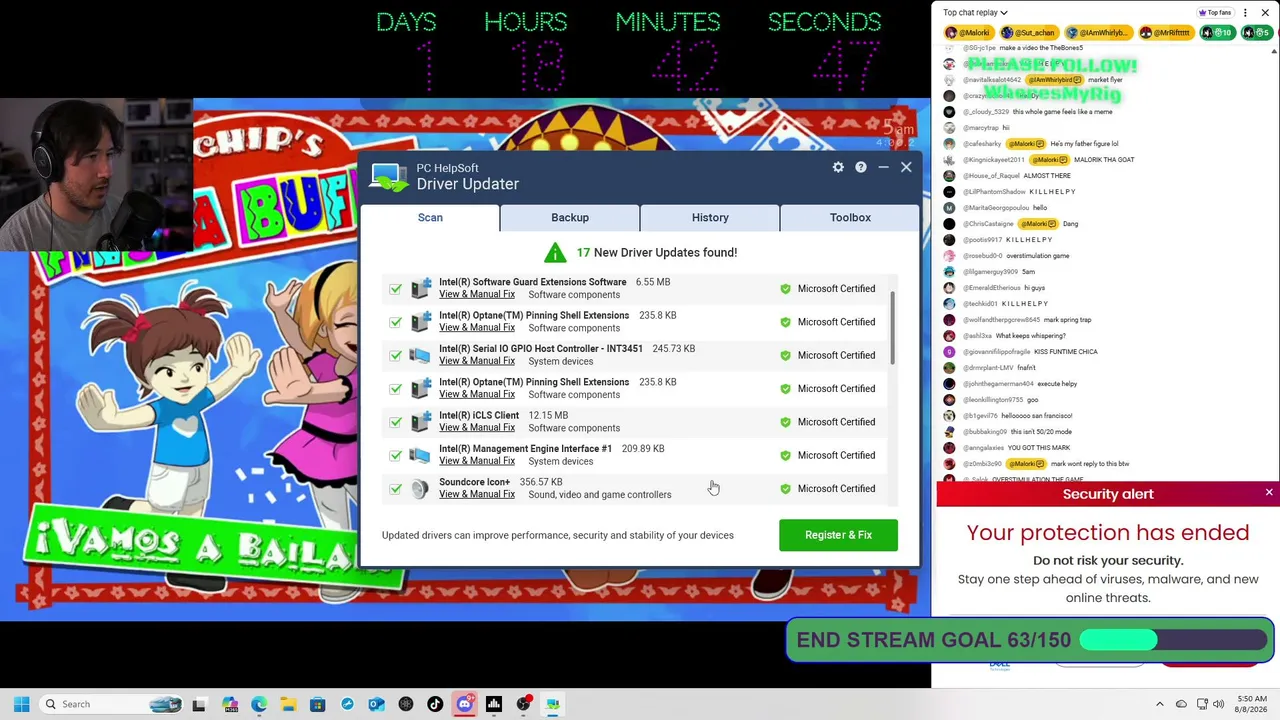Open View & Manual Fix for Soundcore Icon+
Image resolution: width=1280 pixels, height=720 pixels.
(477, 494)
